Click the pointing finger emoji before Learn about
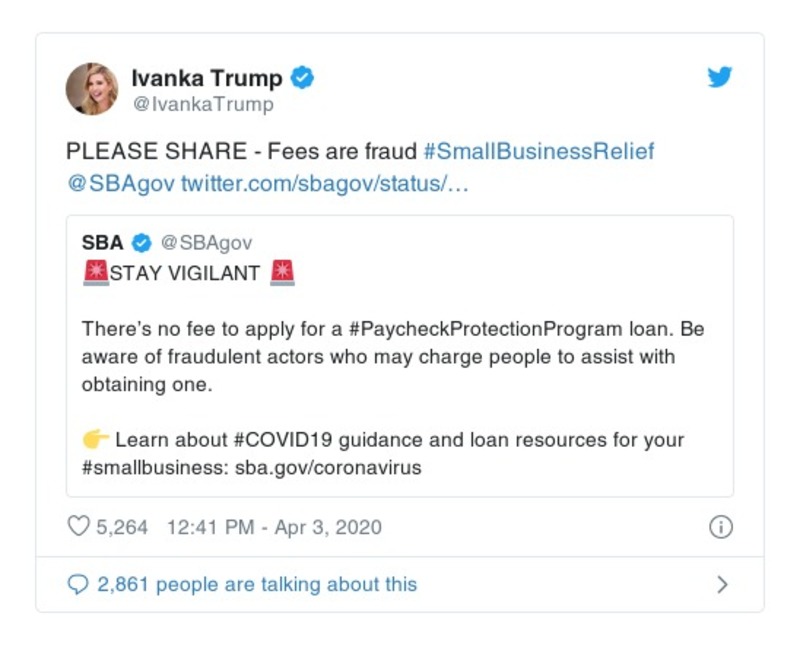The width and height of the screenshot is (800, 648). tap(96, 439)
